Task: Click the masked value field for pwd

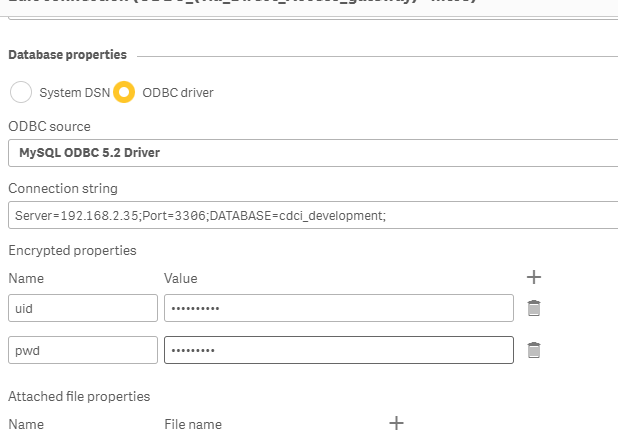Action: click(338, 350)
